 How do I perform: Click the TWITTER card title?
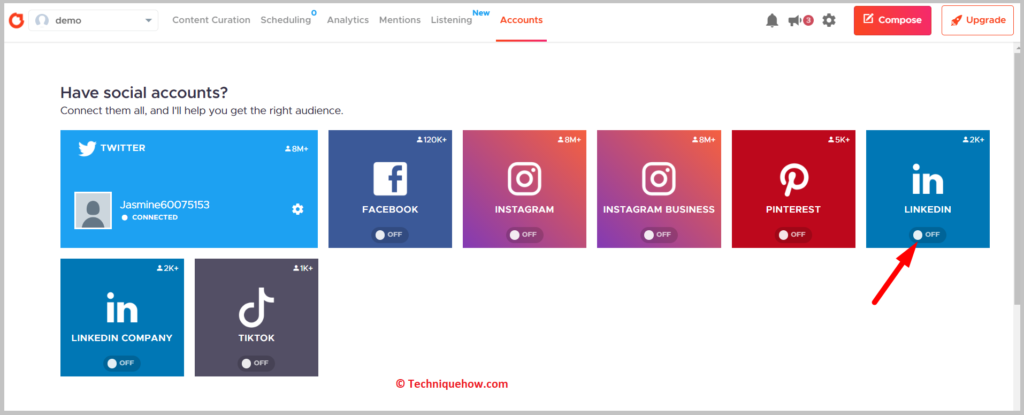(x=123, y=148)
